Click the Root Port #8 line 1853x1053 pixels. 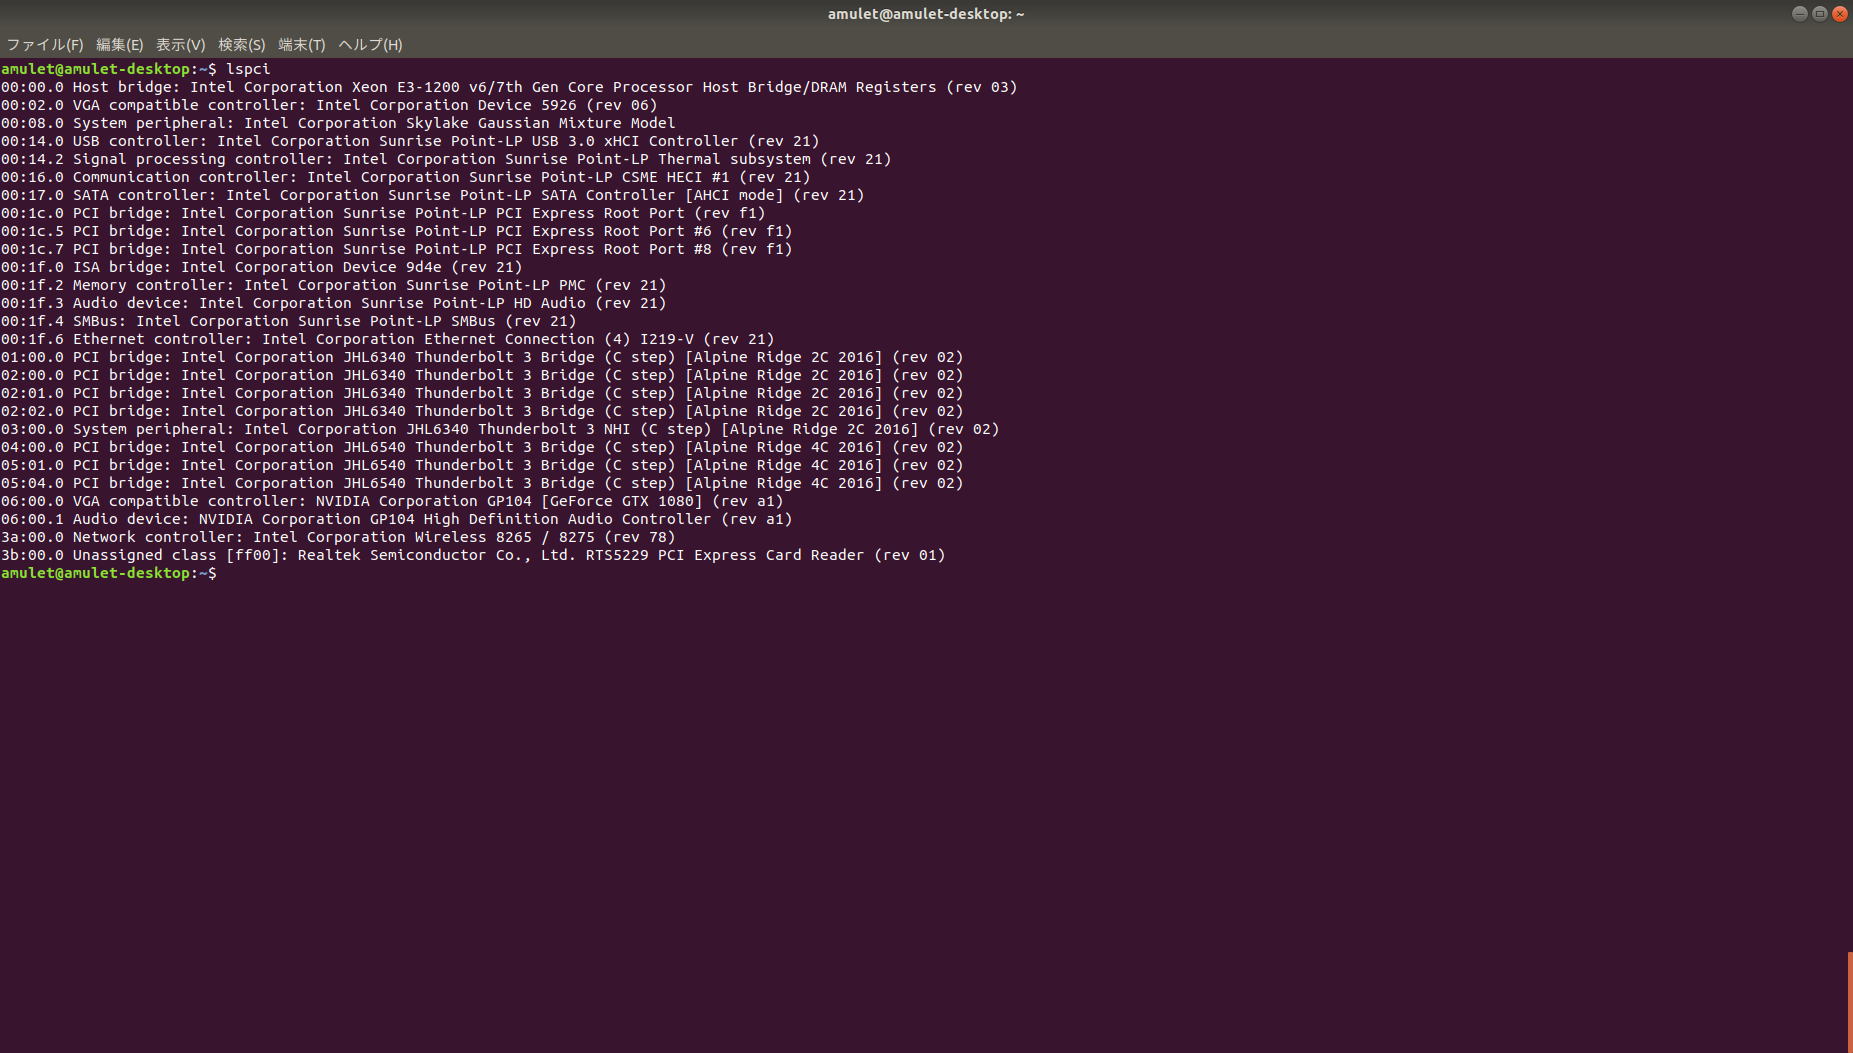[x=397, y=249]
